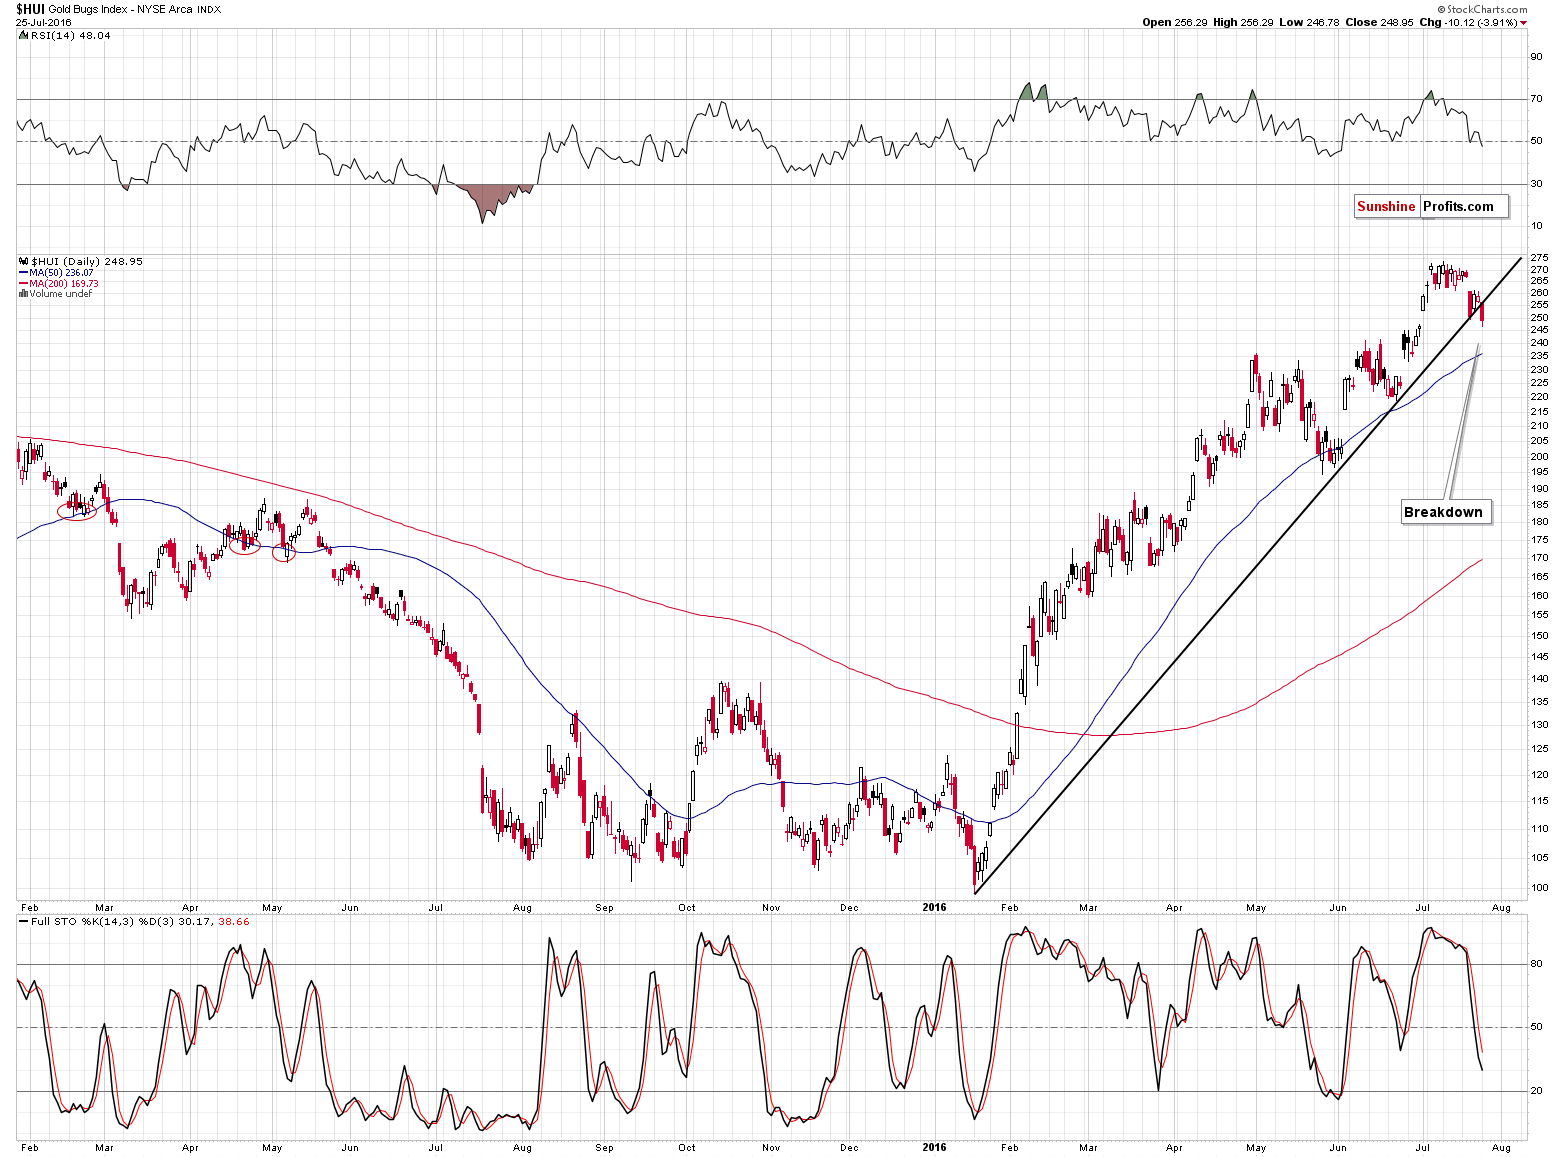
Task: Click the 125 price level on the axis
Action: click(1539, 749)
